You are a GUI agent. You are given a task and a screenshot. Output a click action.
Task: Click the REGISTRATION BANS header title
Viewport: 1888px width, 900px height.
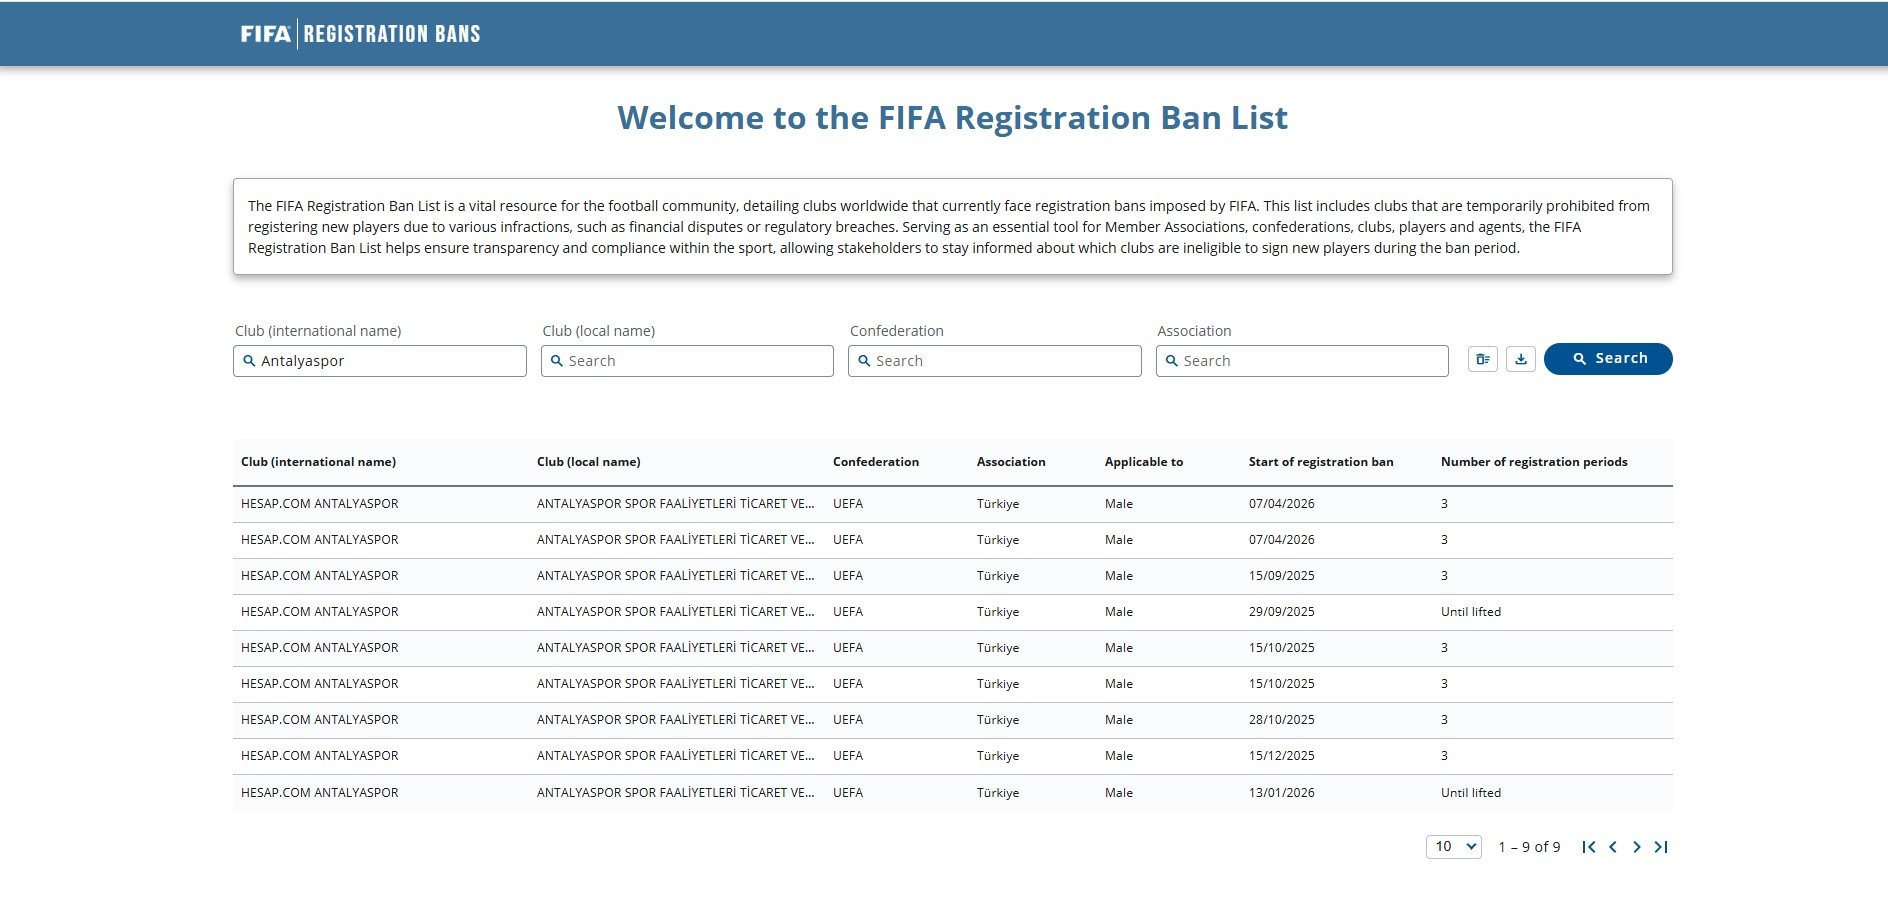click(x=392, y=33)
